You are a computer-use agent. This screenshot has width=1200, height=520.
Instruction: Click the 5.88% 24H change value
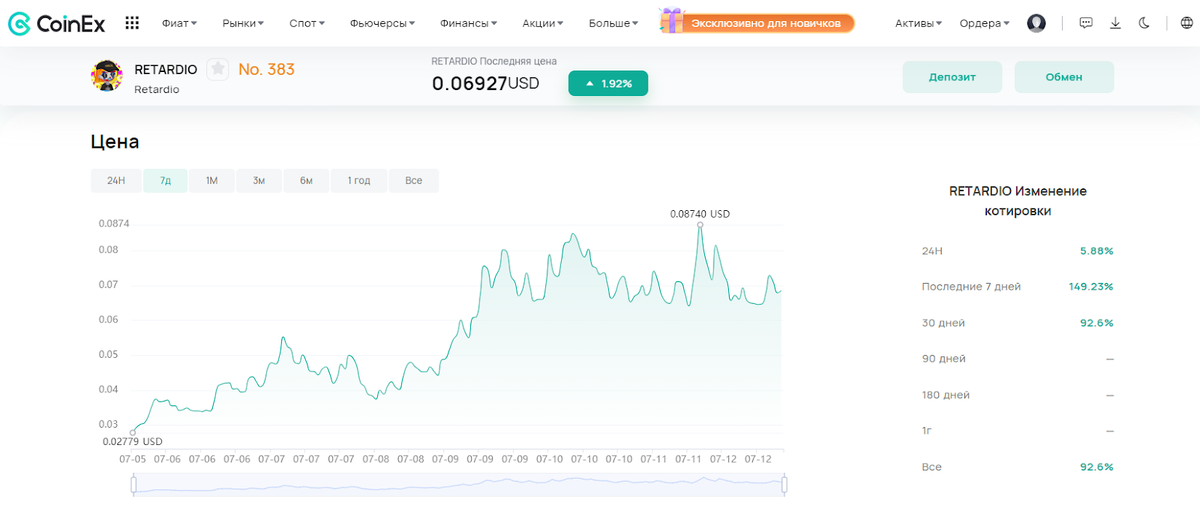coord(1097,251)
